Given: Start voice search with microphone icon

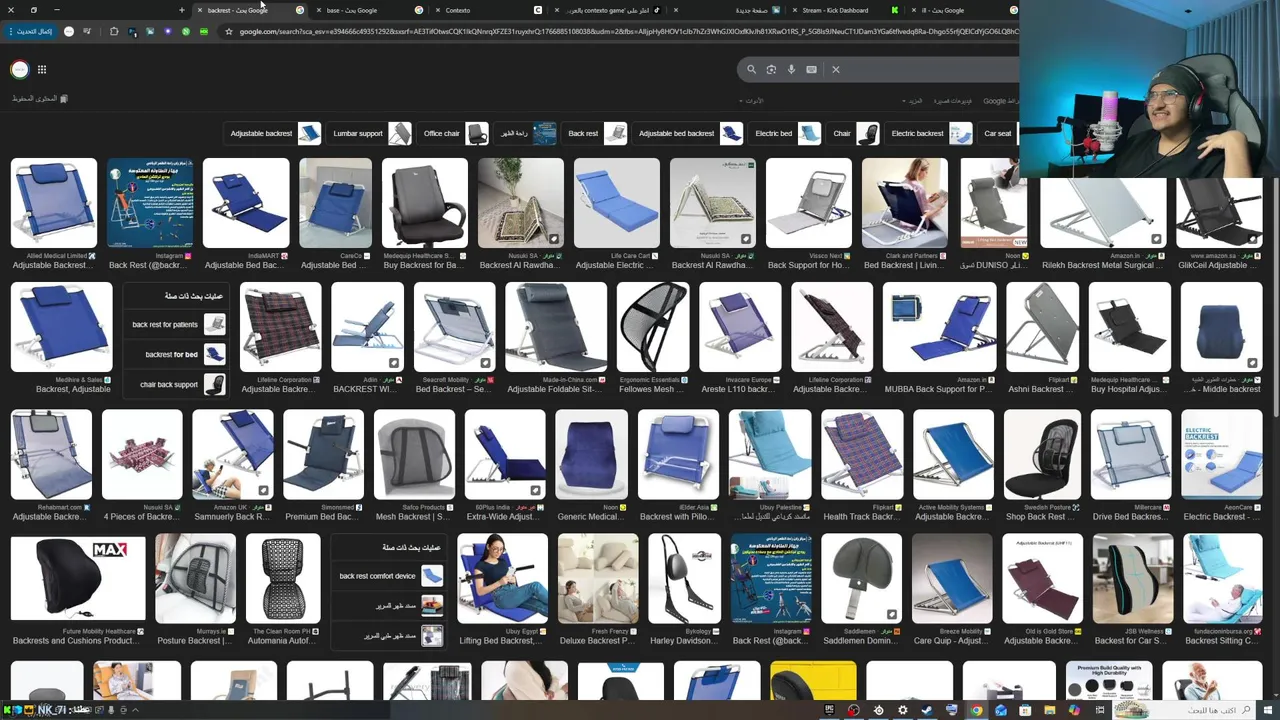Looking at the screenshot, I should coord(791,70).
